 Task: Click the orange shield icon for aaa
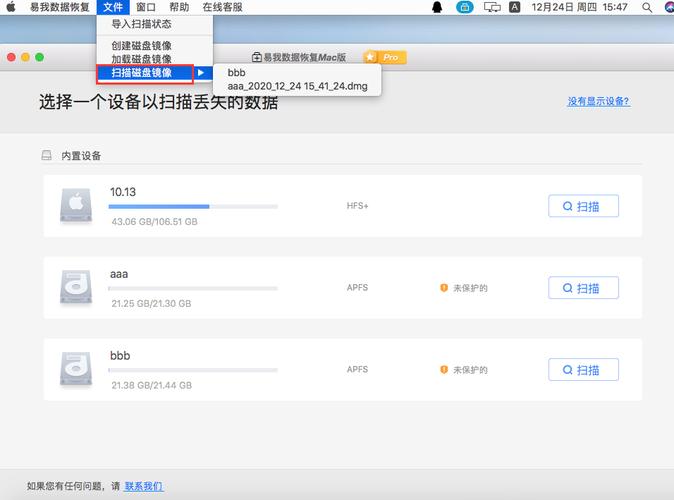click(x=444, y=288)
